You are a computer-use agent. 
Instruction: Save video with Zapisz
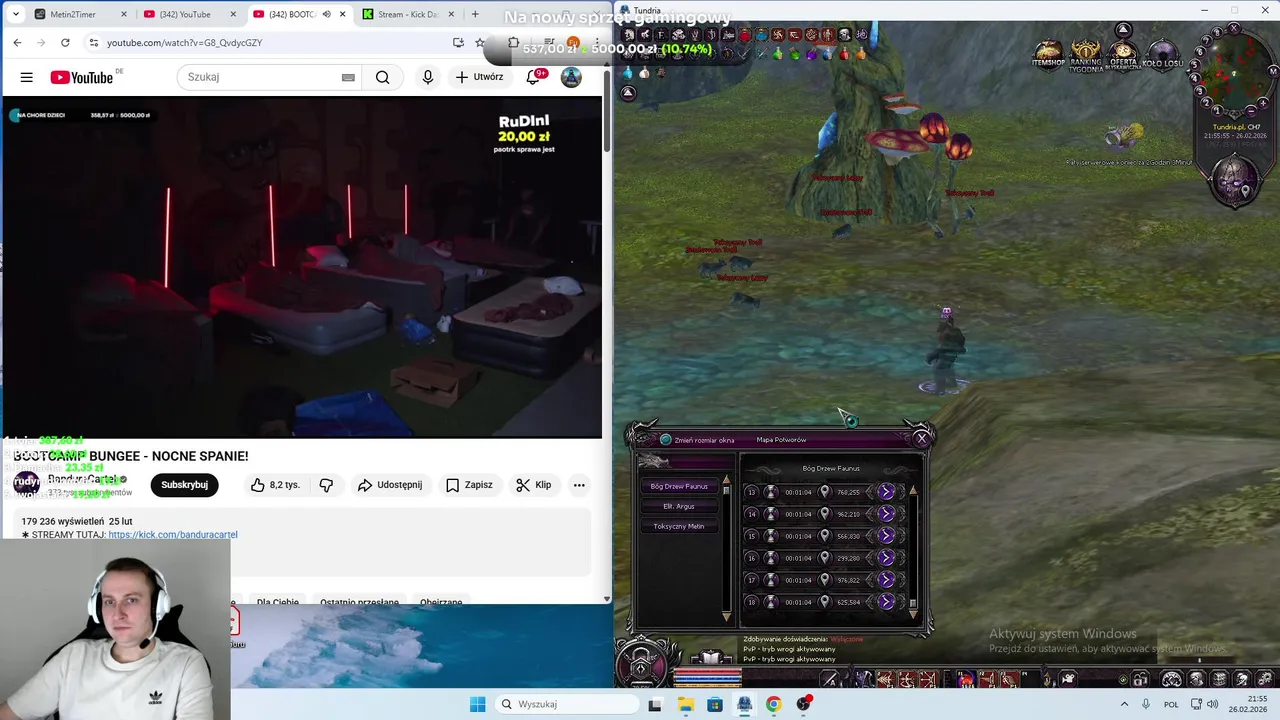pos(469,485)
